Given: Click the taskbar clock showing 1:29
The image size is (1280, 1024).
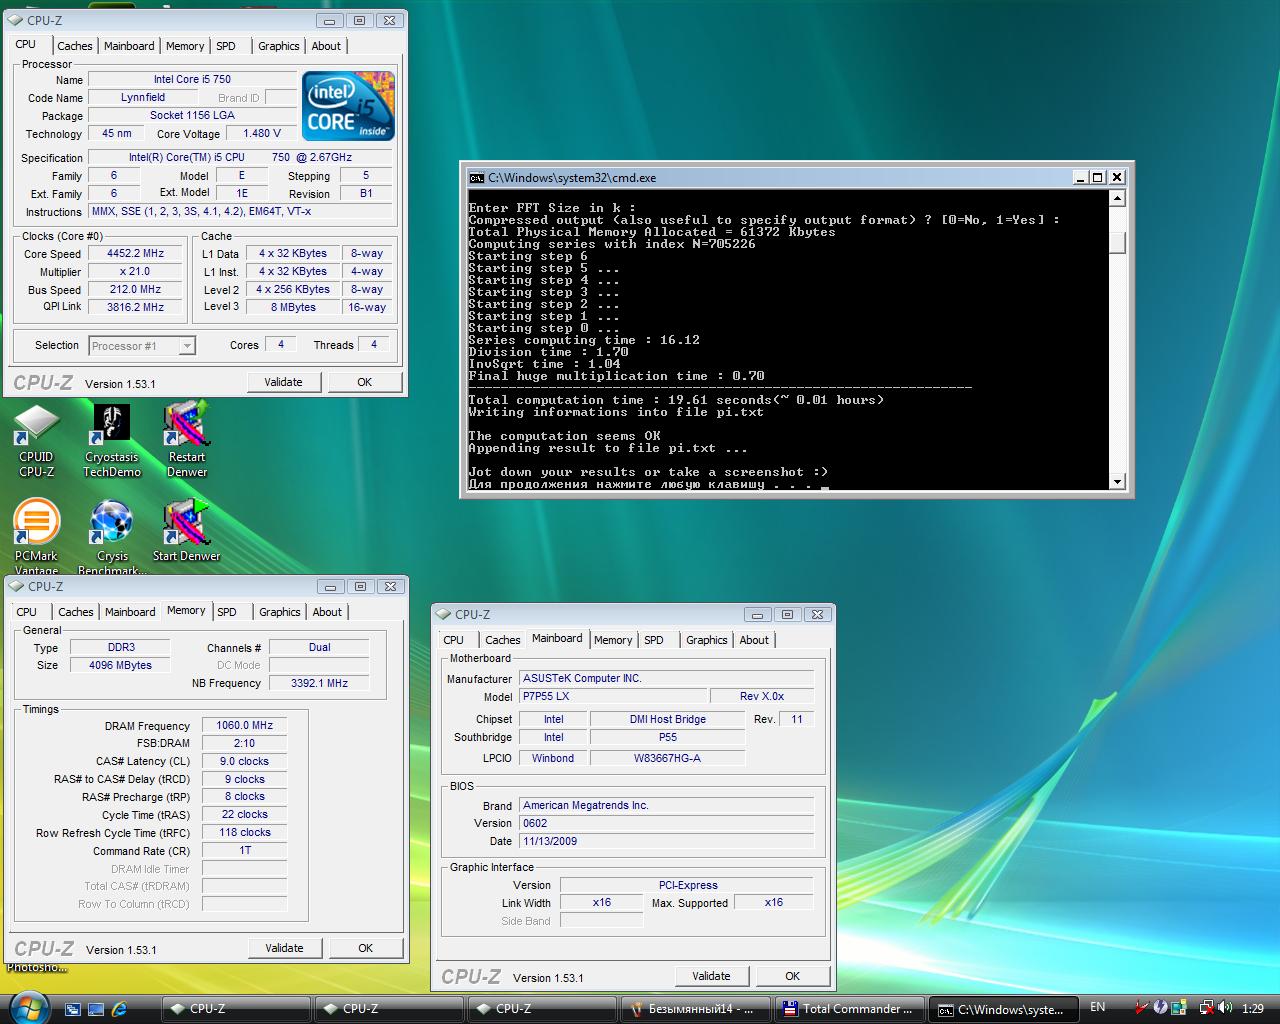Looking at the screenshot, I should coord(1253,1009).
